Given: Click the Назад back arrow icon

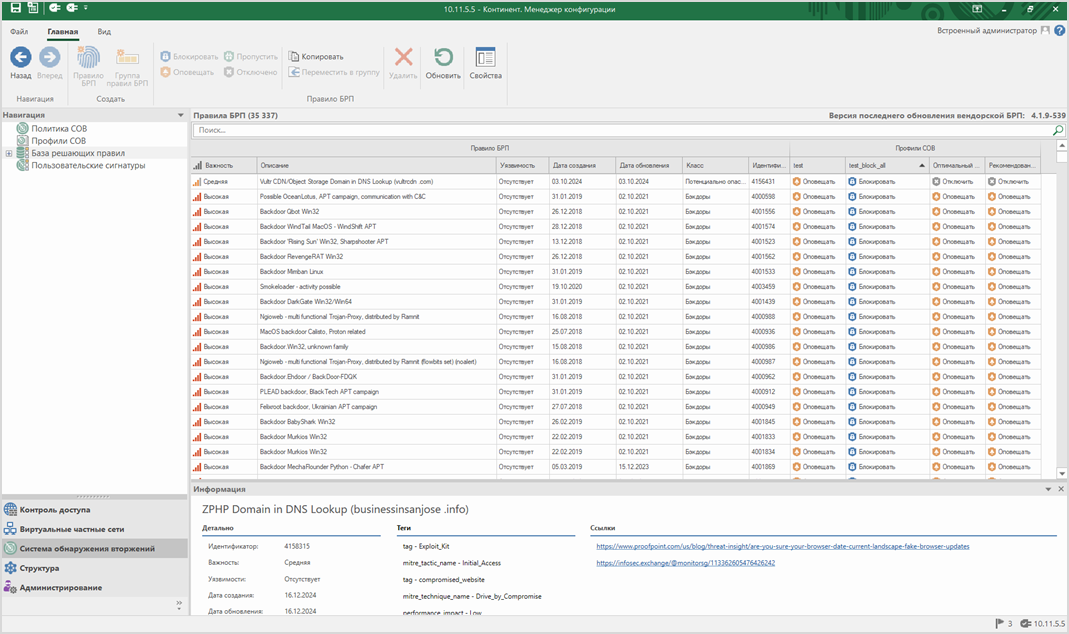Looking at the screenshot, I should click(x=20, y=58).
